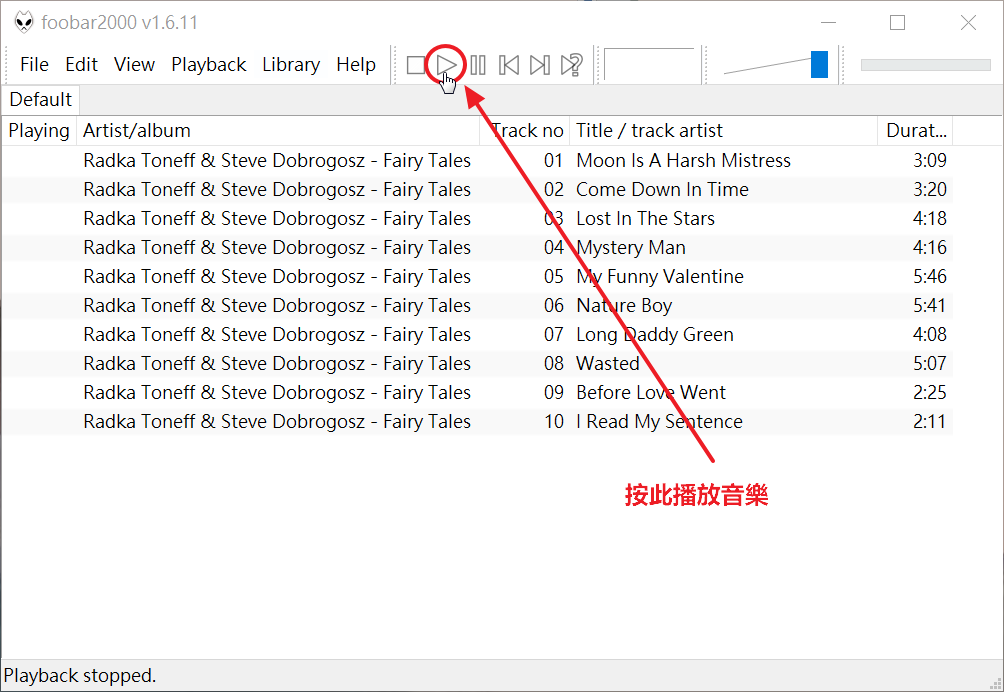Viewport: 1004px width, 692px height.
Task: Click the Playback stopped status bar text
Action: pyautogui.click(x=80, y=676)
